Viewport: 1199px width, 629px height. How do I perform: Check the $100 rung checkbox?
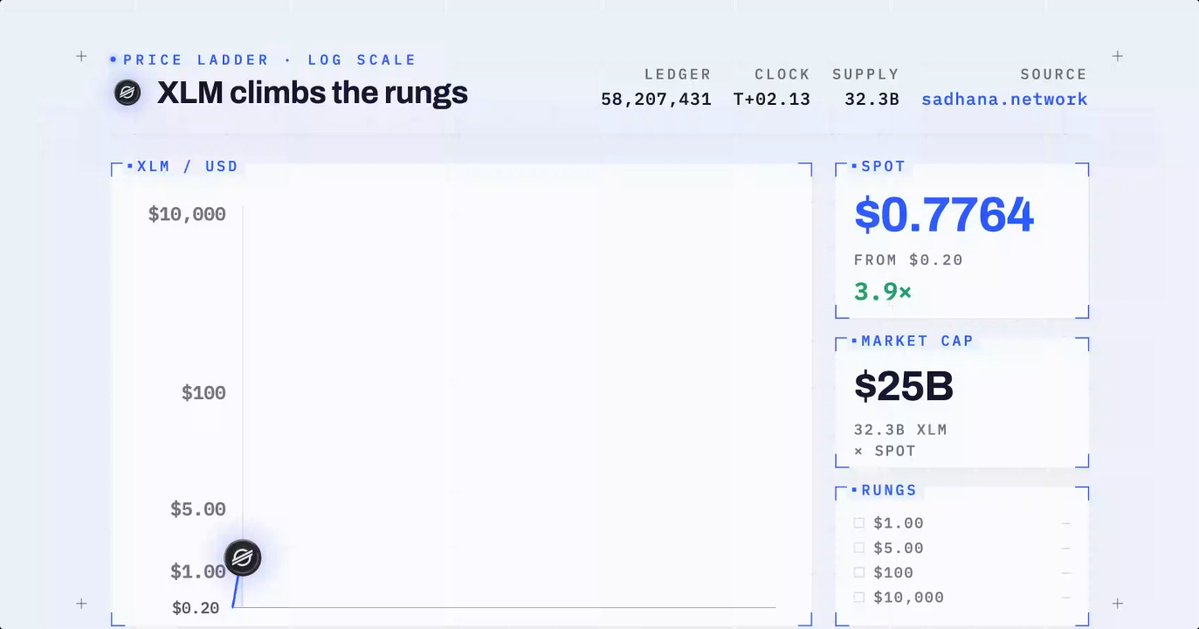pos(859,572)
